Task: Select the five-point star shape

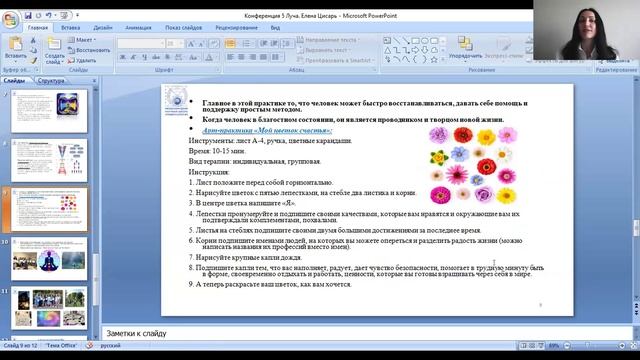Action: (434, 60)
